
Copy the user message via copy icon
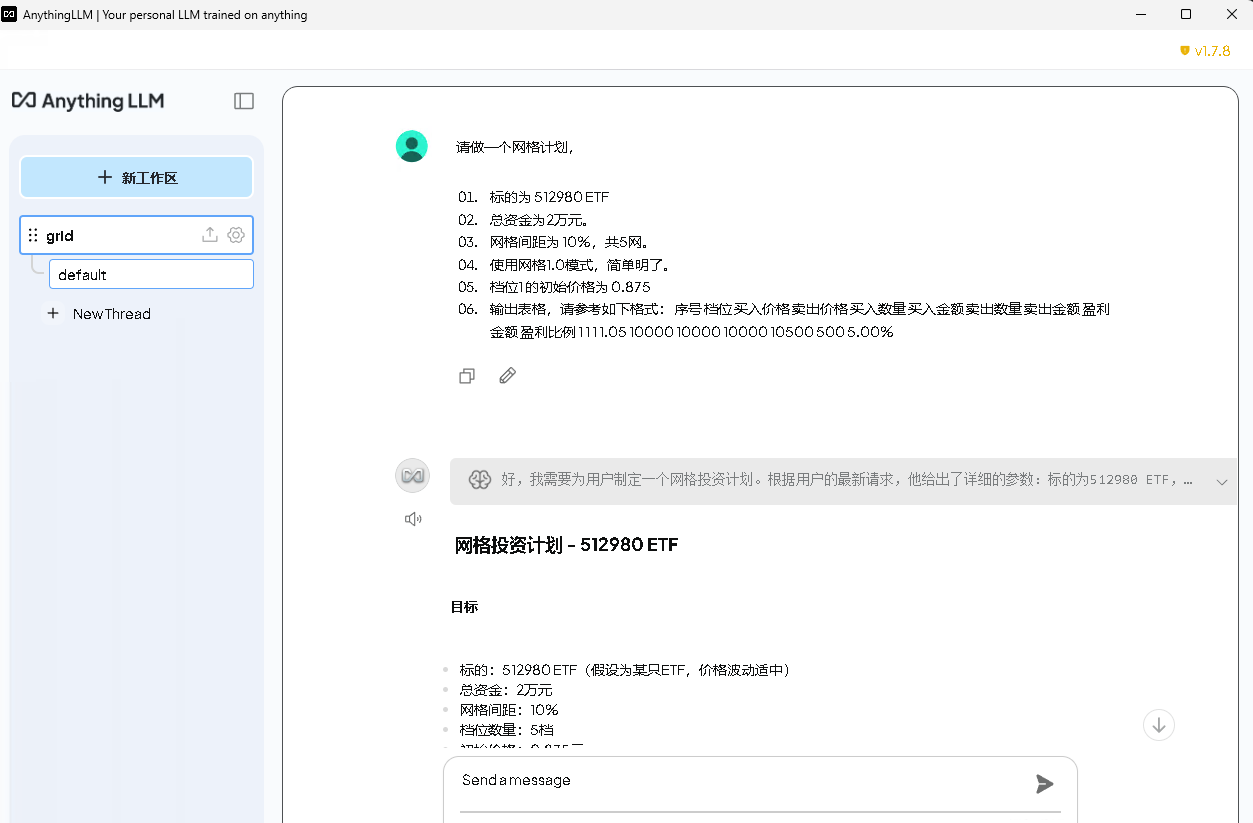[467, 376]
